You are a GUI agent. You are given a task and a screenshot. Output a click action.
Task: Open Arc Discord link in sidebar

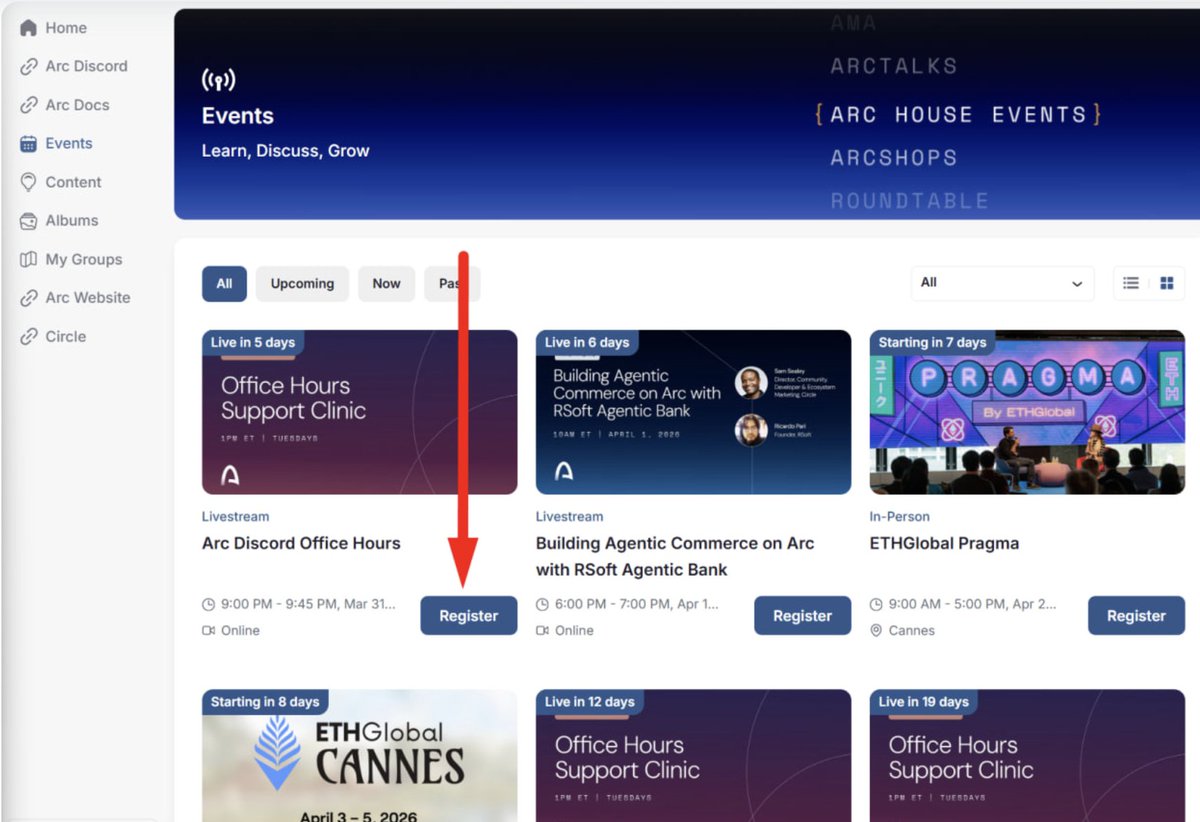point(86,66)
